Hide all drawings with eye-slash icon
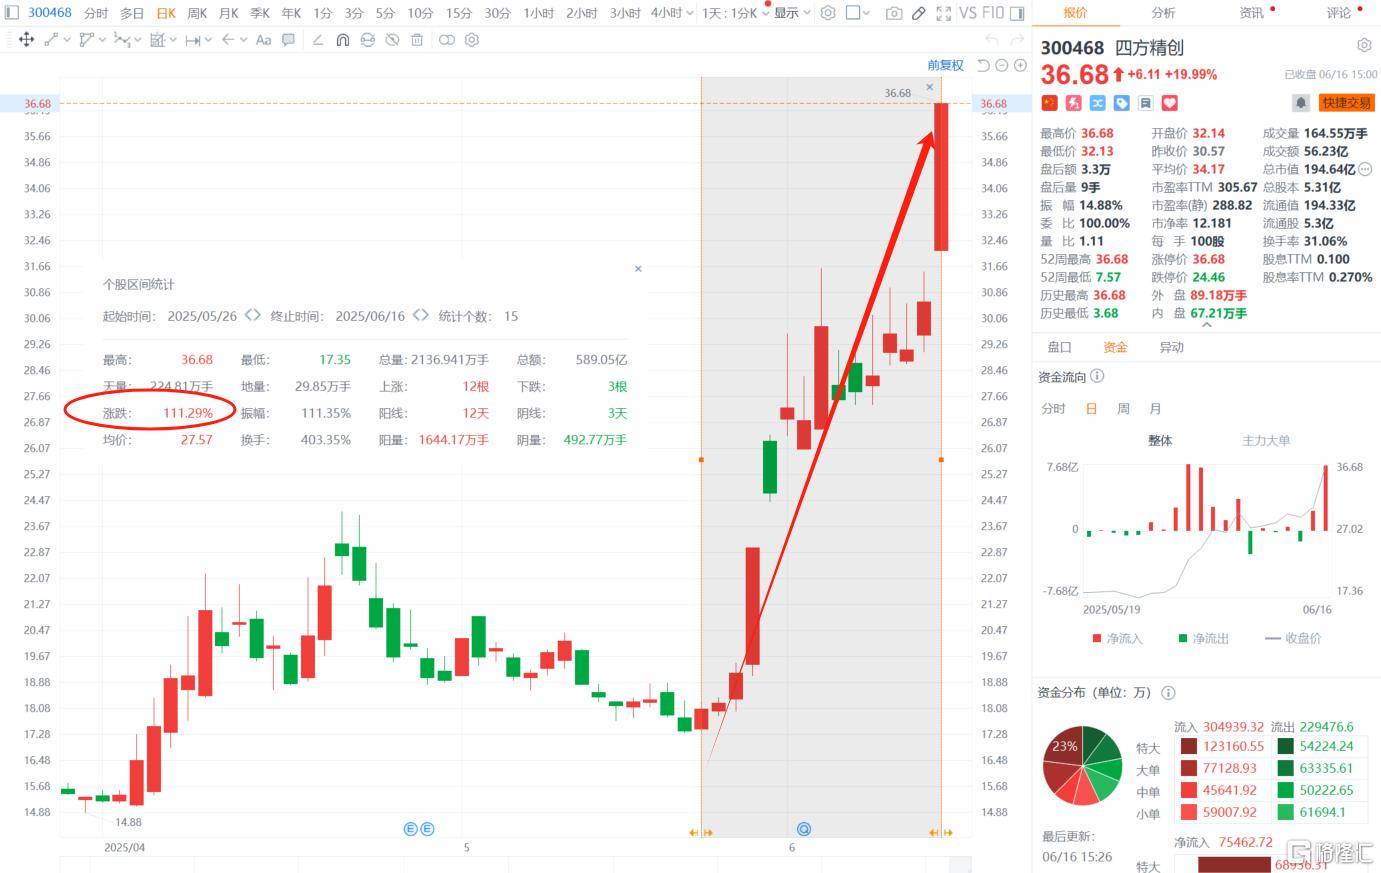This screenshot has width=1381, height=873. pyautogui.click(x=392, y=40)
